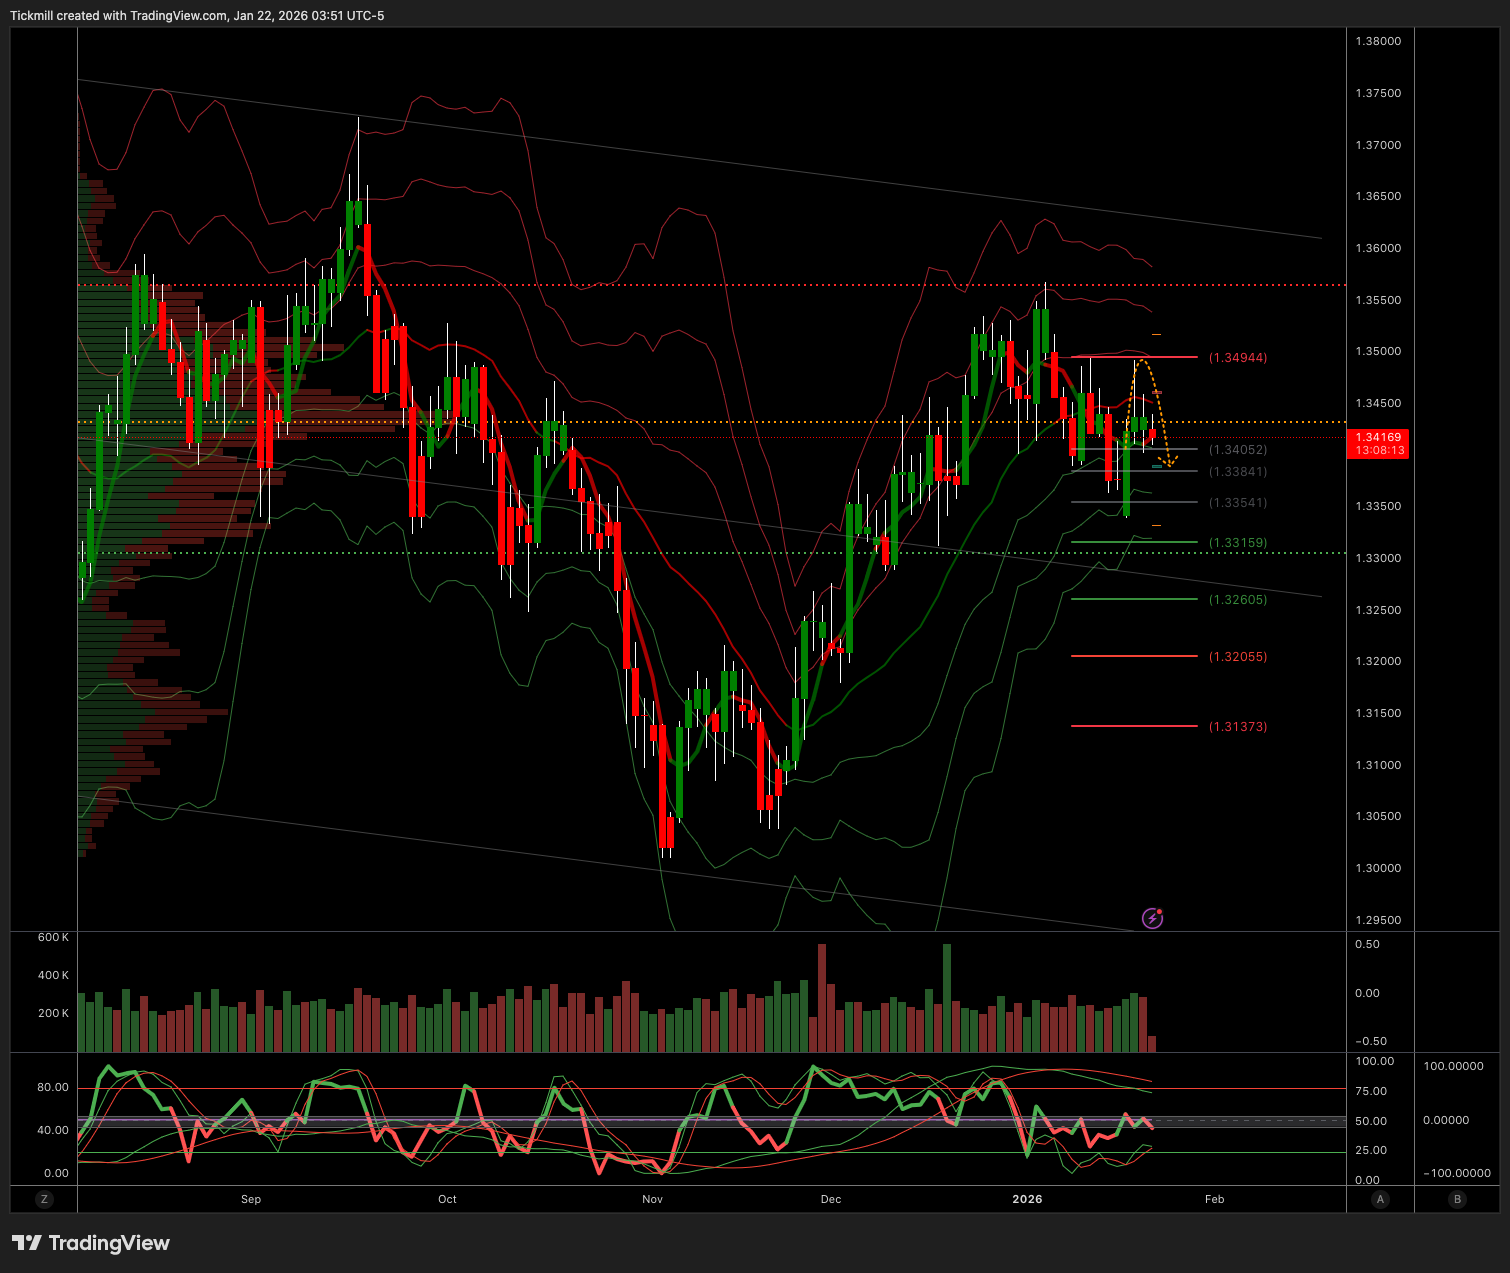Click the red current price label 1.34169
Screen dimensions: 1510x1273
[x=1379, y=444]
